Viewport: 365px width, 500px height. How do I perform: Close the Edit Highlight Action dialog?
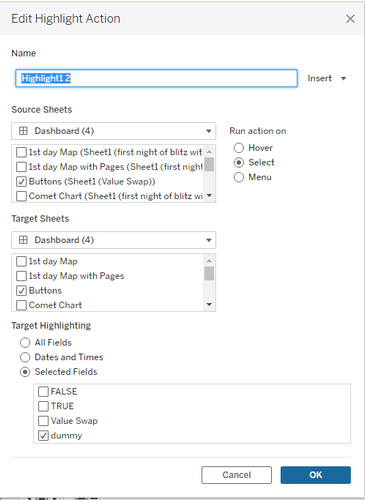350,19
